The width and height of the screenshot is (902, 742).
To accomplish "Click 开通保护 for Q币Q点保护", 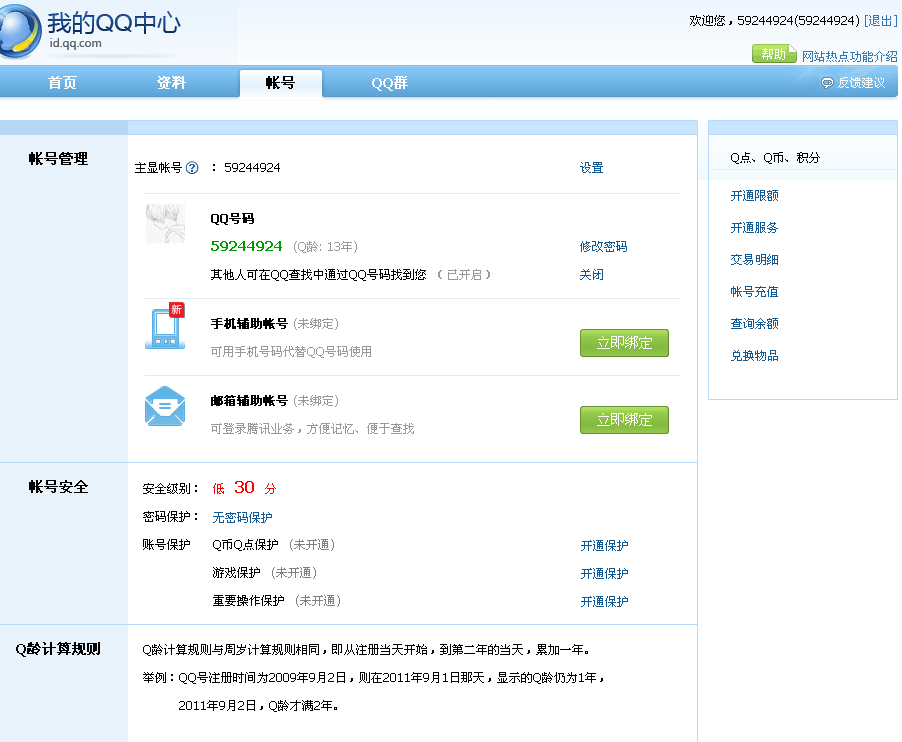I will coord(604,546).
